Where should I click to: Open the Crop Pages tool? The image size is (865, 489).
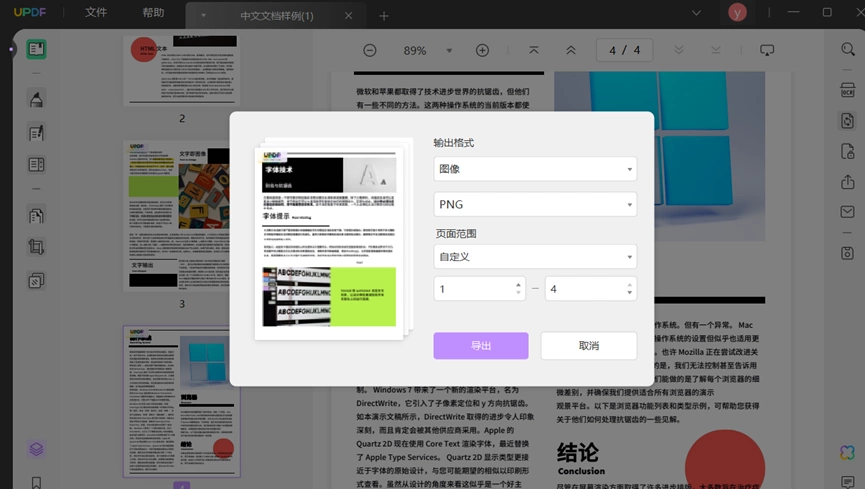(x=36, y=247)
